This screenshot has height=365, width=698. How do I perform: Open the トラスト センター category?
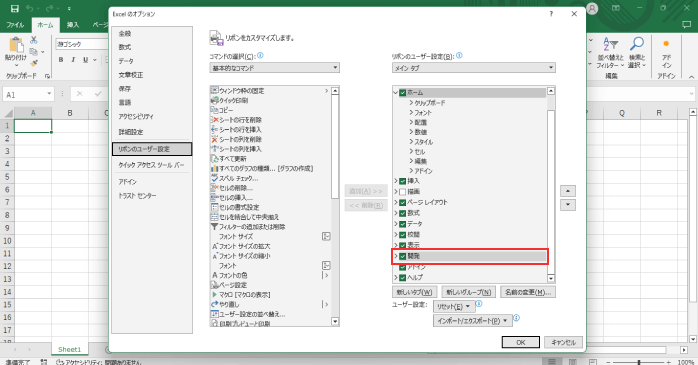138,196
